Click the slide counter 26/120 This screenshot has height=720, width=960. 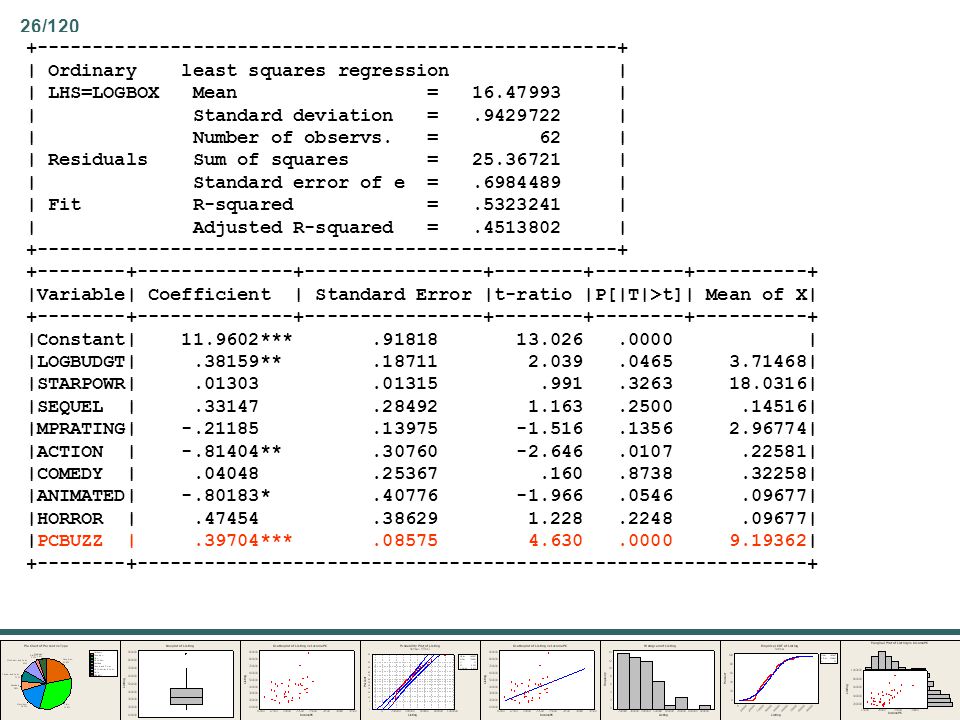[x=50, y=26]
